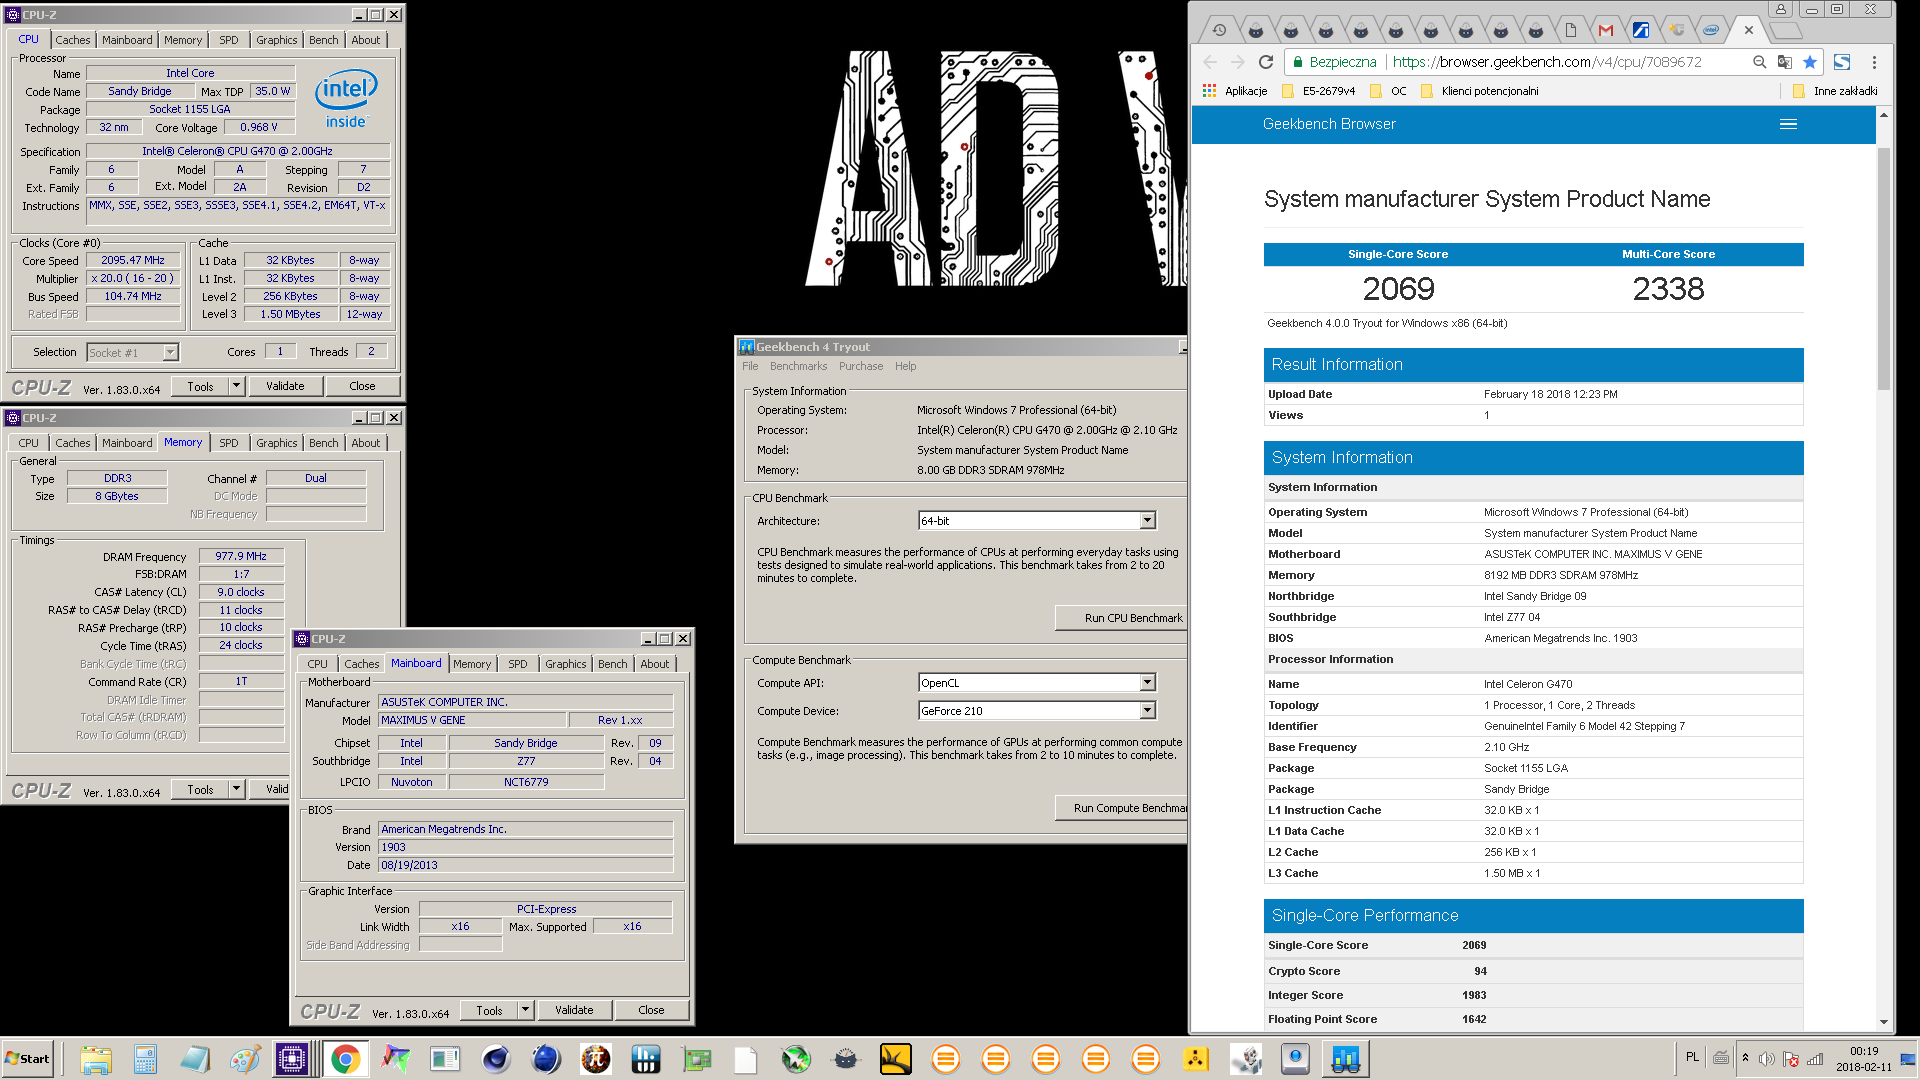Reload the Geekbench page in Chrome
1920x1080 pixels.
coord(1266,62)
